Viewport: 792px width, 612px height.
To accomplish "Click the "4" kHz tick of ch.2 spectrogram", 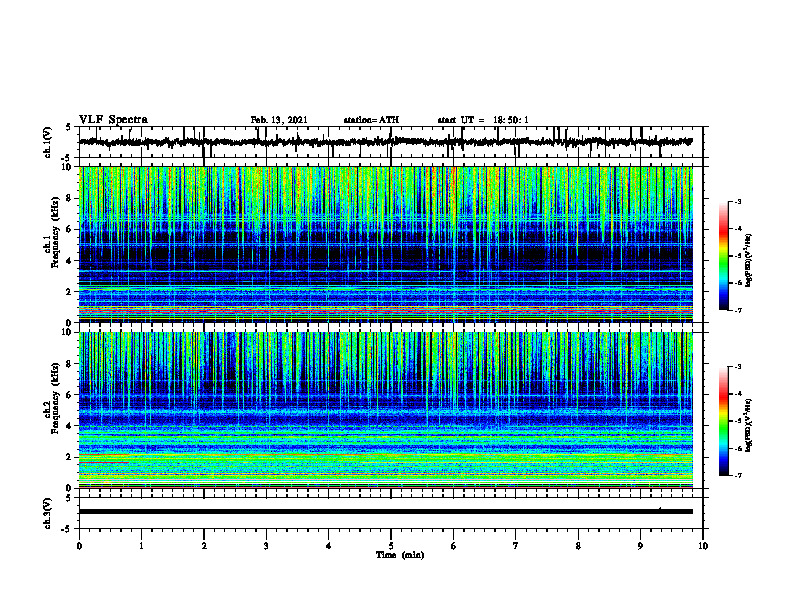I will pyautogui.click(x=70, y=426).
